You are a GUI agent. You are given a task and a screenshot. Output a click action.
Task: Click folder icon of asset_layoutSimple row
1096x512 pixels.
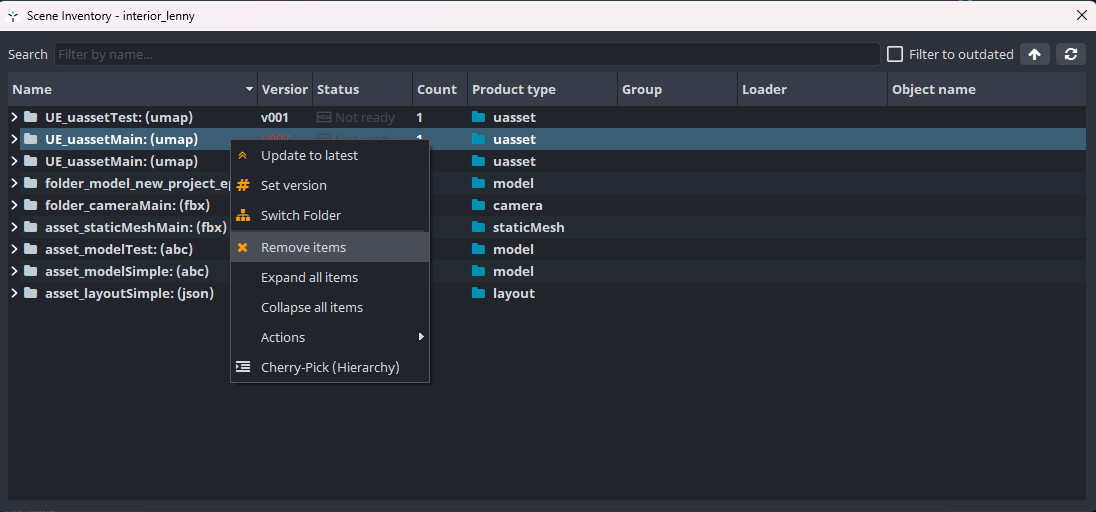(x=30, y=293)
